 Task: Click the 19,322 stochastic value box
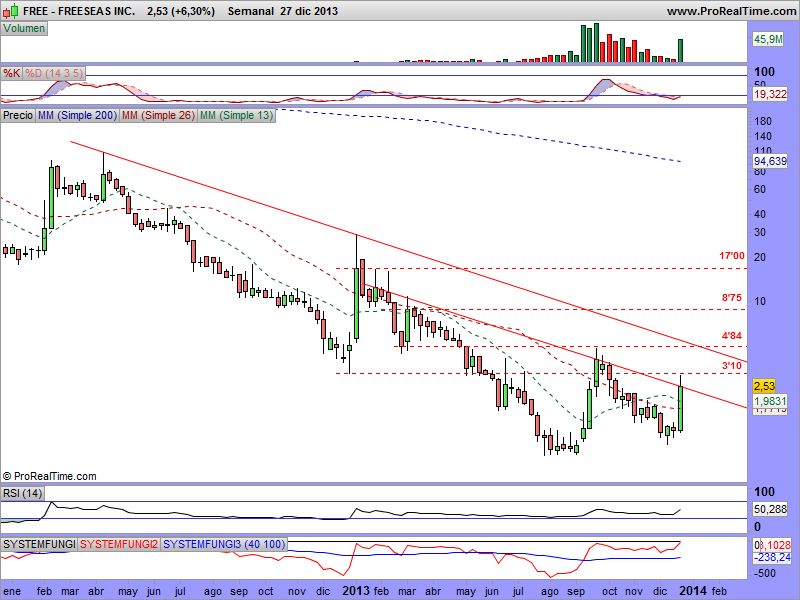click(x=770, y=94)
